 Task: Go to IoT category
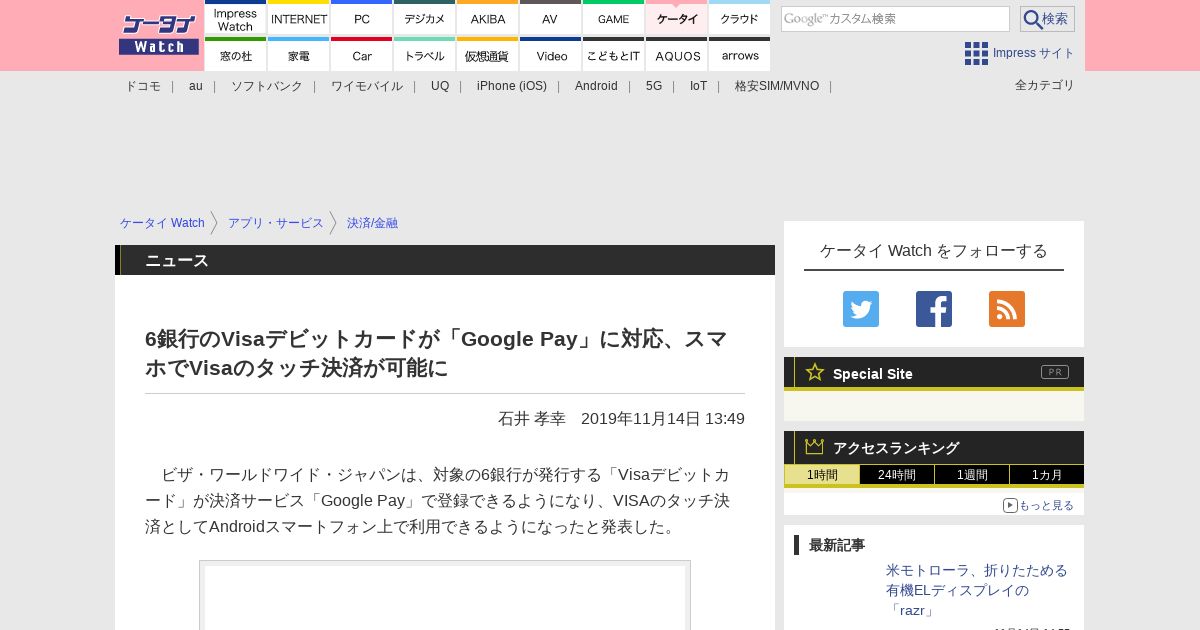click(x=698, y=86)
